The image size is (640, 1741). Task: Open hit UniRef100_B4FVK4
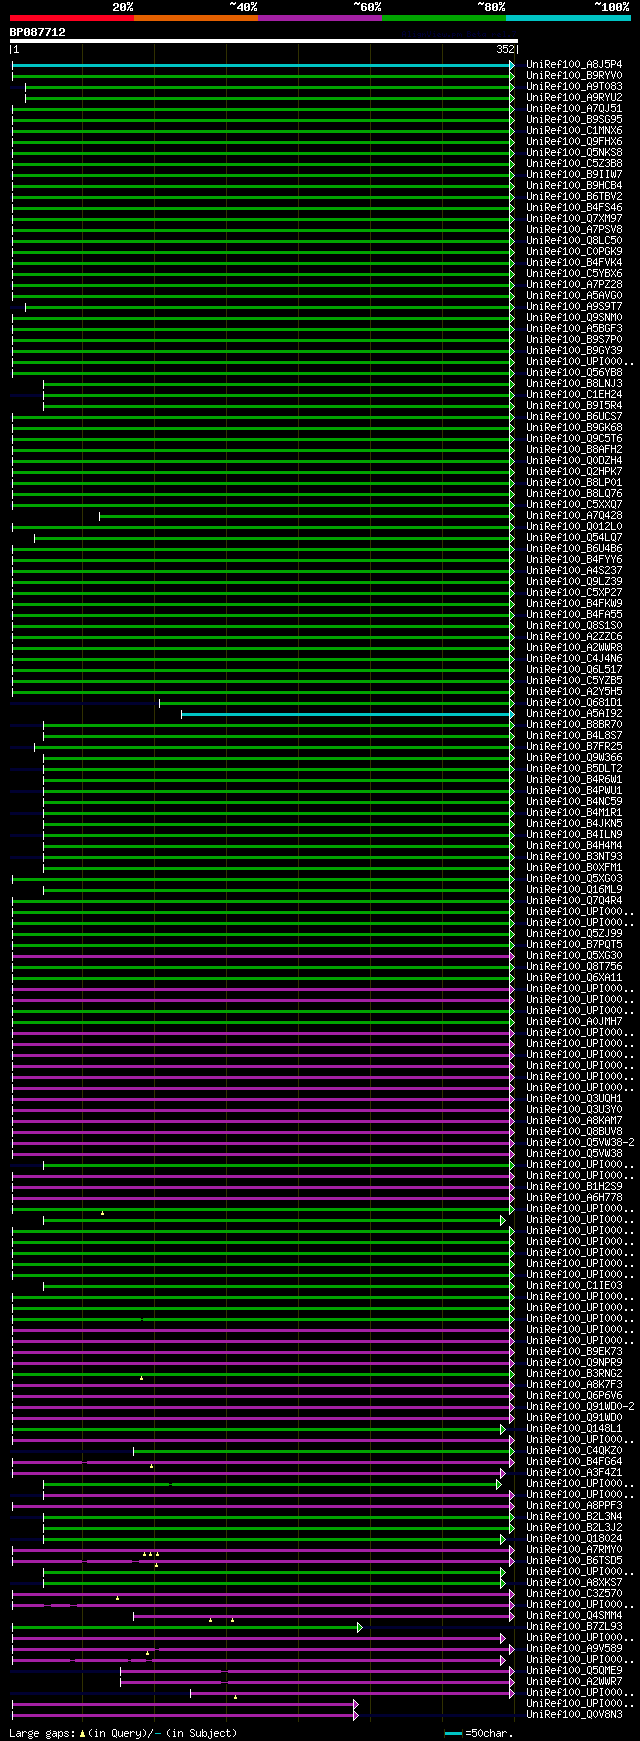point(574,262)
